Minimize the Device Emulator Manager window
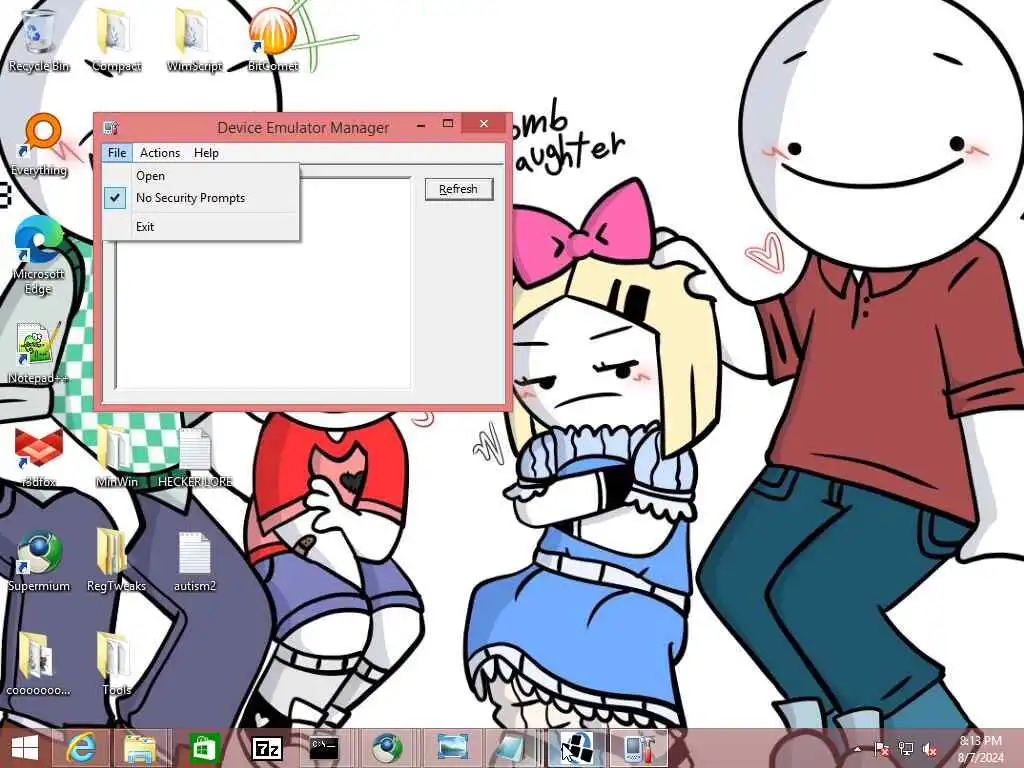 pos(421,123)
